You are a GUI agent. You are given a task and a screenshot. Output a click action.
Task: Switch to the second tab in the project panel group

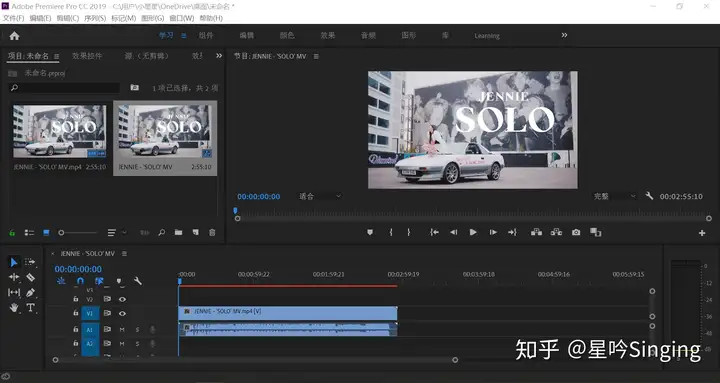[87, 56]
